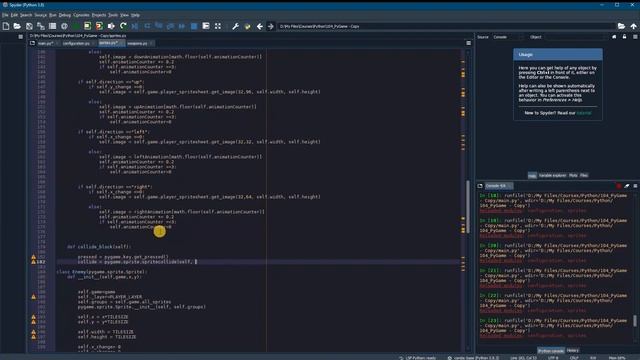The width and height of the screenshot is (640, 360).
Task: Step to next line in debugger
Action: pos(147,26)
